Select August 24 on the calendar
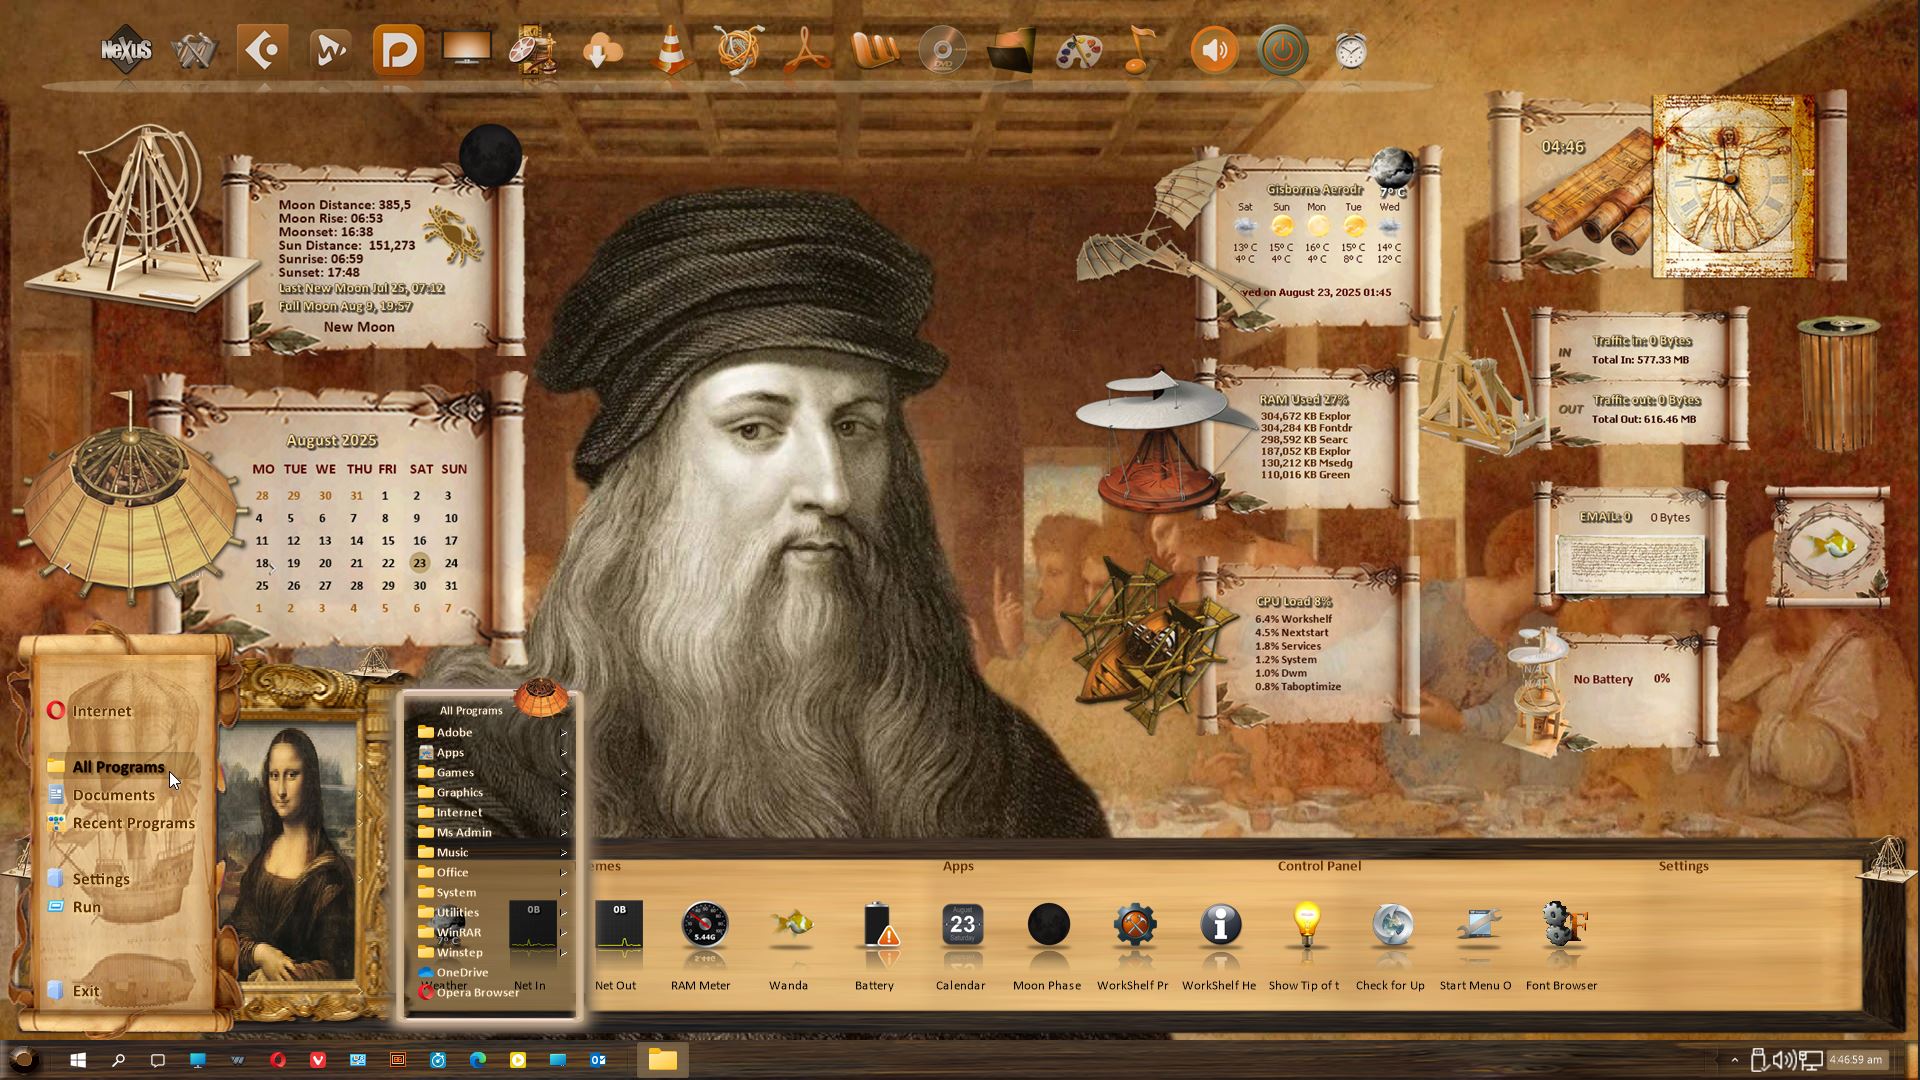Image resolution: width=1920 pixels, height=1080 pixels. click(x=451, y=563)
